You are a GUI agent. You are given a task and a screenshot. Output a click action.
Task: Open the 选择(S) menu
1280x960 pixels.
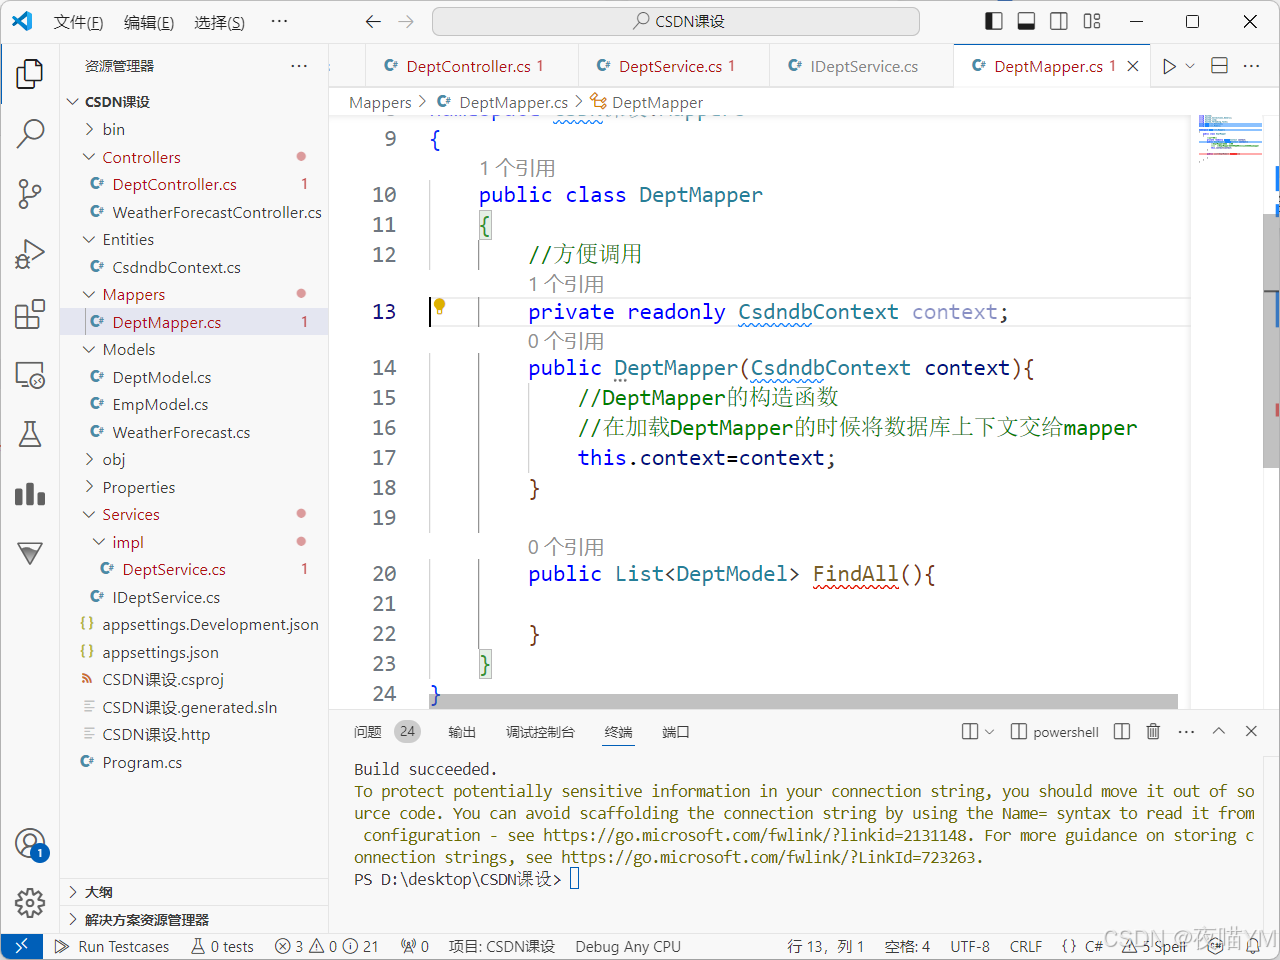pyautogui.click(x=219, y=22)
